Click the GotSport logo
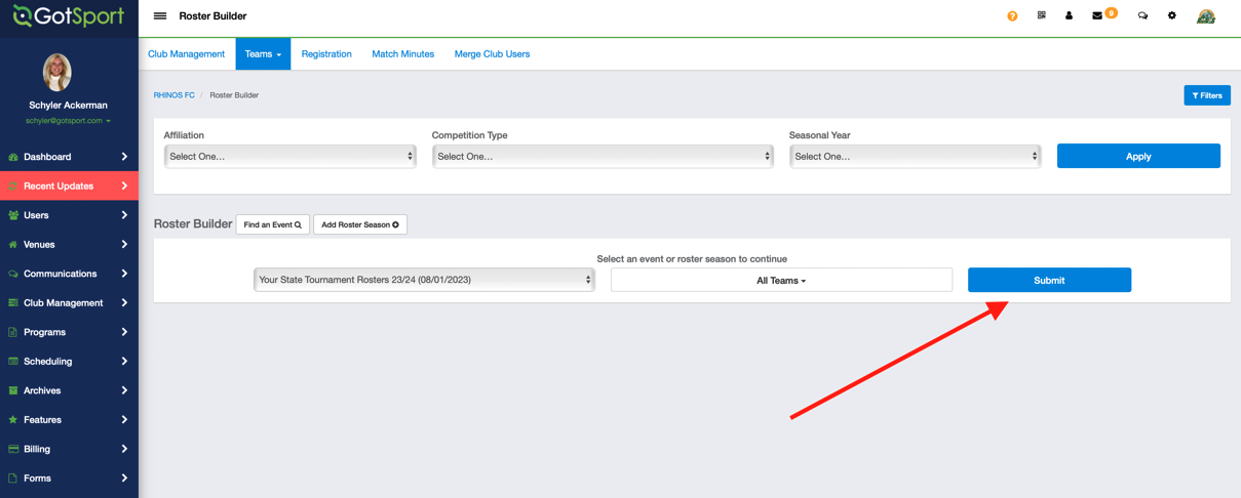 tap(69, 16)
